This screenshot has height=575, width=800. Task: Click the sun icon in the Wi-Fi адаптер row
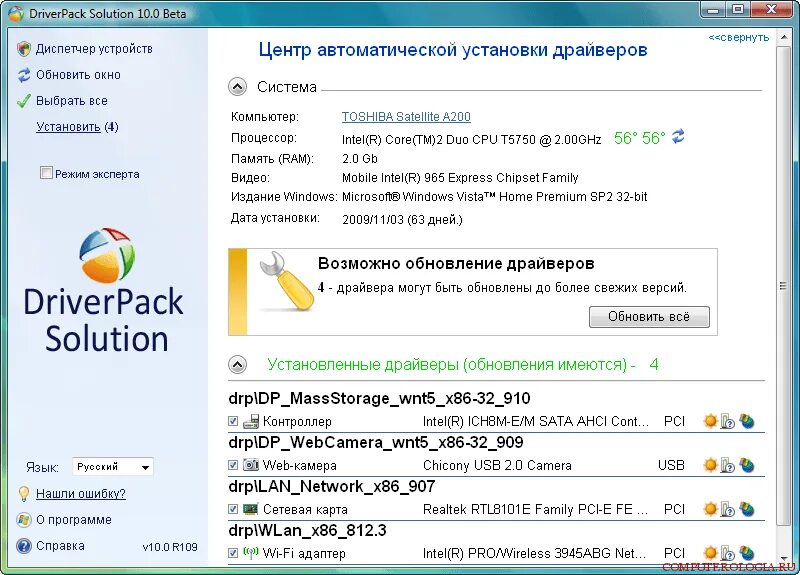tap(710, 553)
